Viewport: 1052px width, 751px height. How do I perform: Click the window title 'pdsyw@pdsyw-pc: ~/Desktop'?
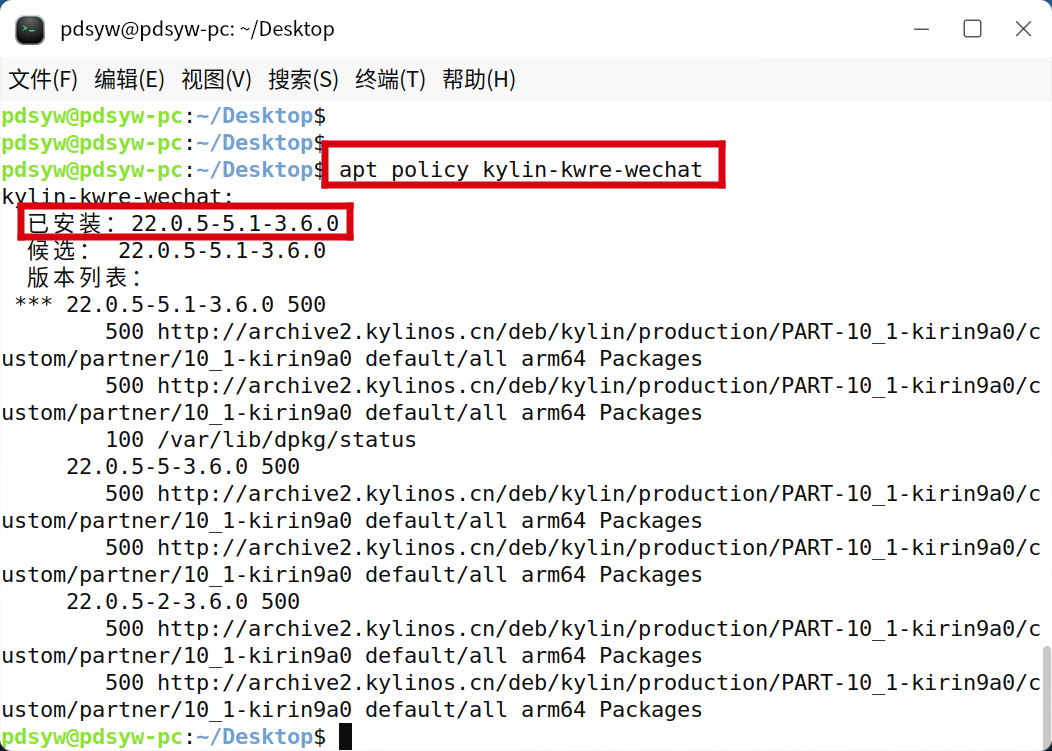click(197, 30)
